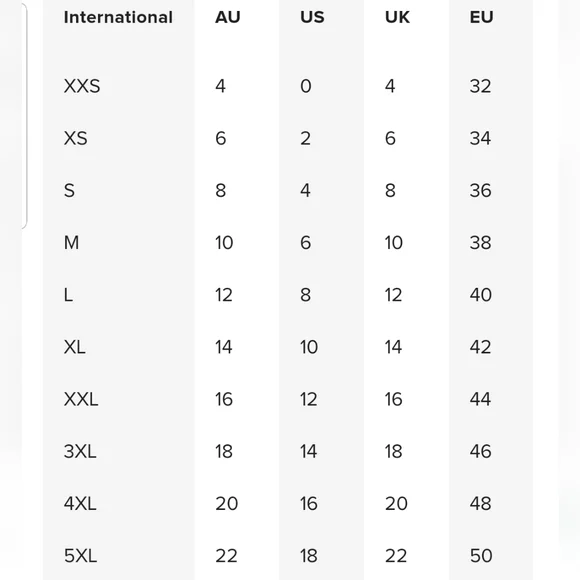Screen dimensions: 580x580
Task: Click EU size 50 in 5XL row
Action: 481,556
